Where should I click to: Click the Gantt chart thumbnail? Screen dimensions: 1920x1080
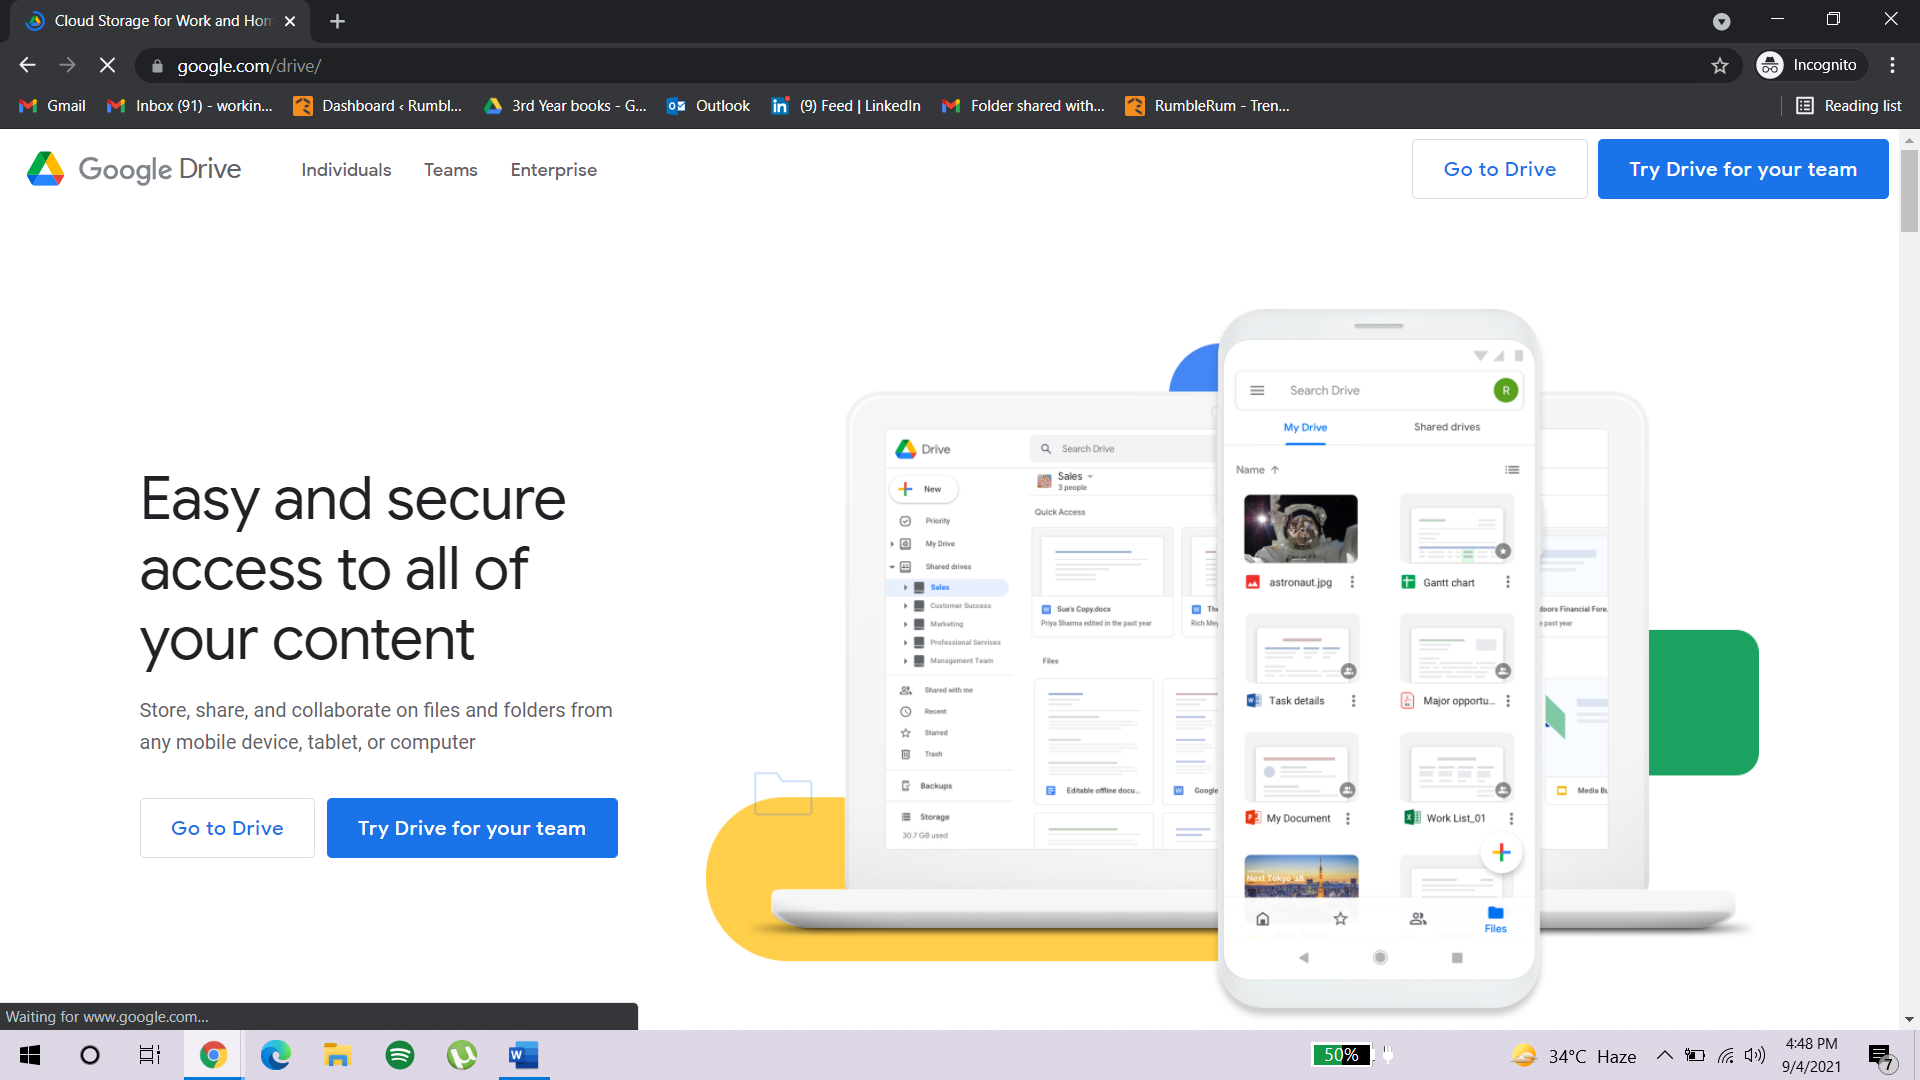pyautogui.click(x=1456, y=529)
